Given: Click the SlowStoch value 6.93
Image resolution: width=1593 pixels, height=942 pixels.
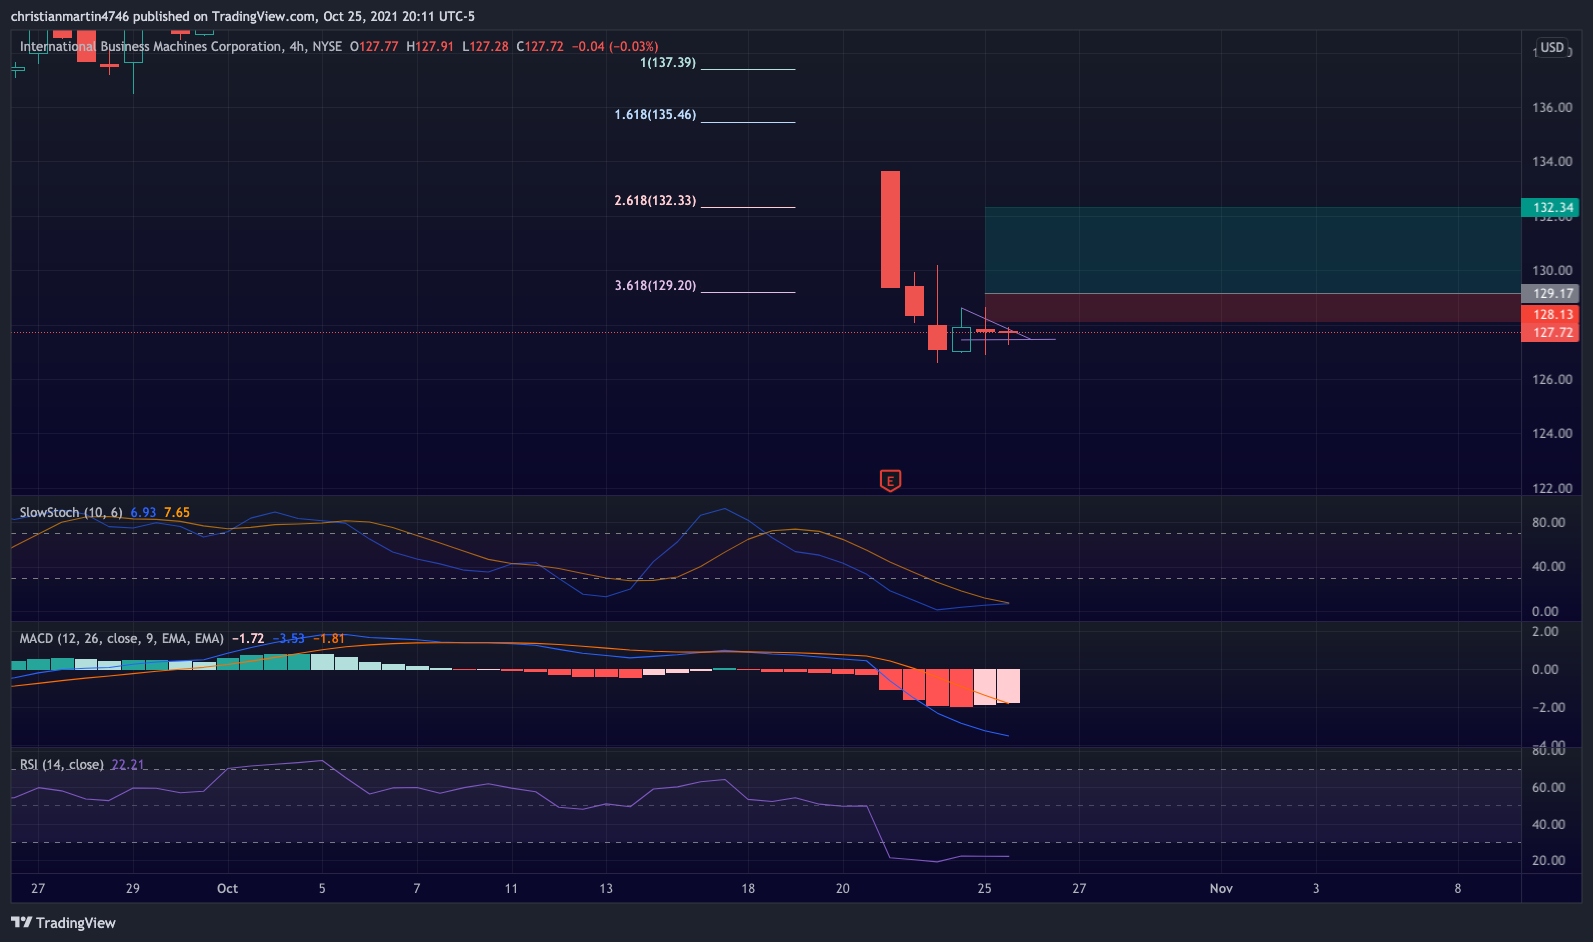Looking at the screenshot, I should (143, 512).
